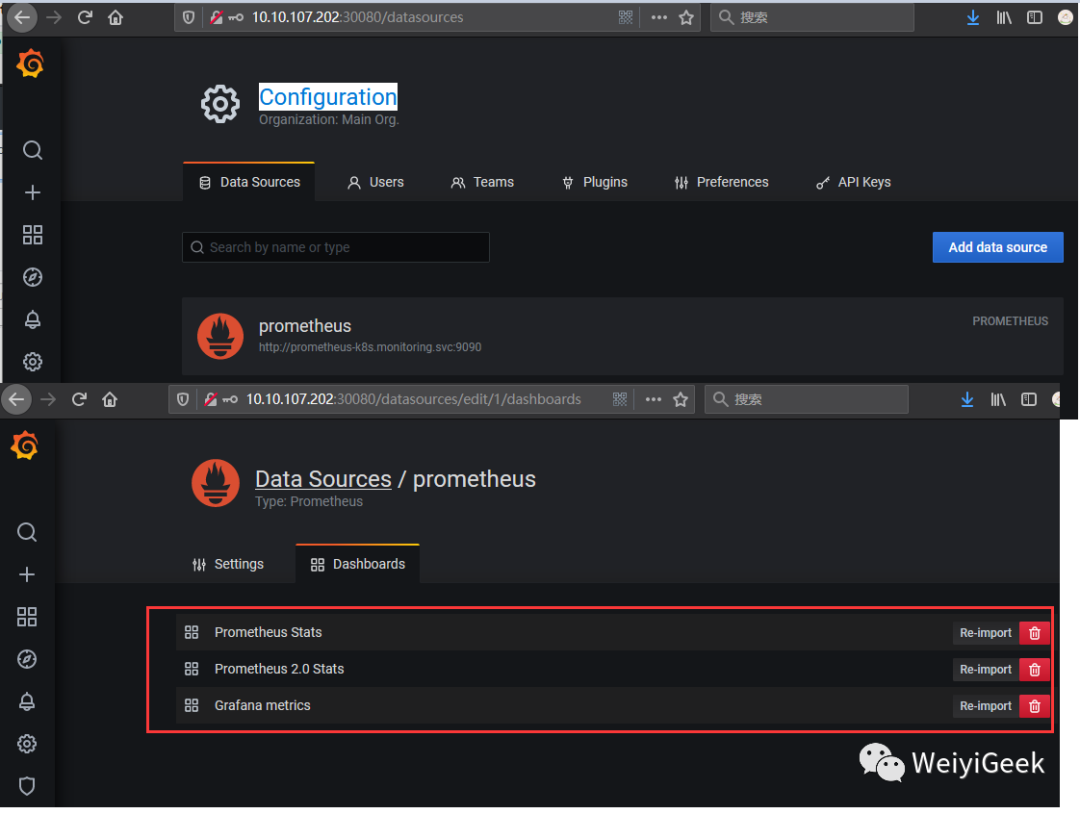This screenshot has width=1080, height=814.
Task: Click the Prometheus Stats dashboard name
Action: tap(268, 632)
